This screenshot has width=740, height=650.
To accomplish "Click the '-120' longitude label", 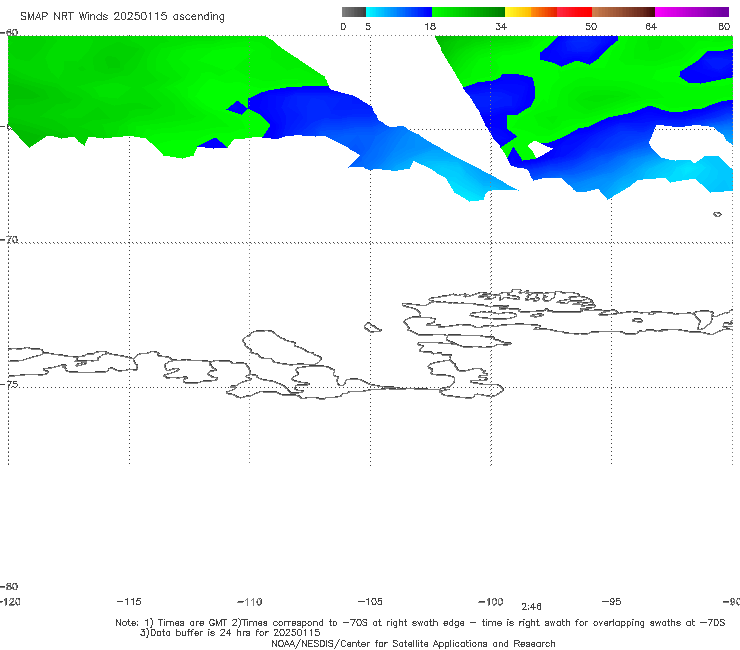I will tap(10, 601).
